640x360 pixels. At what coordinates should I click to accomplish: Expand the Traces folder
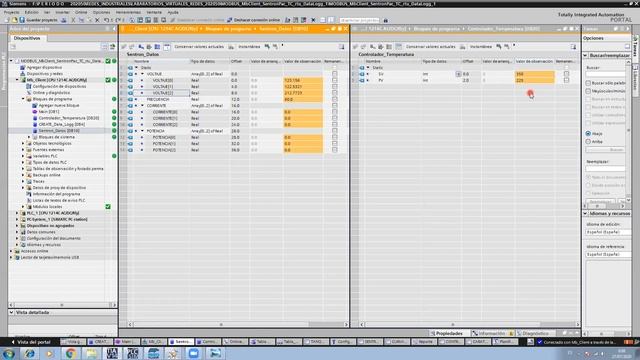coord(23,182)
